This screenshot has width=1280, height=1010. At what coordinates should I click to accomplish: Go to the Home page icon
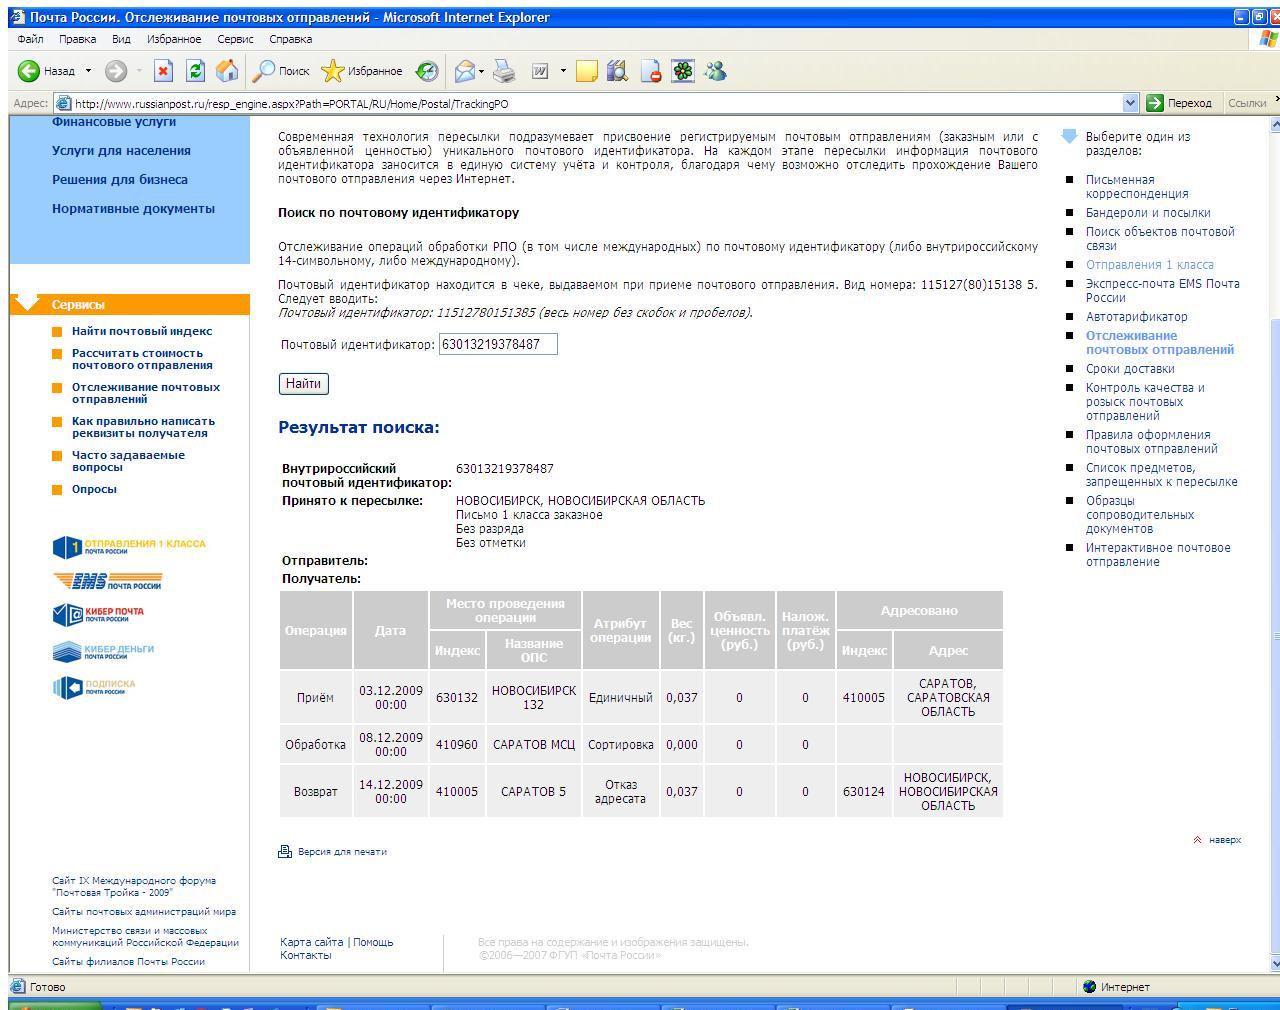pyautogui.click(x=227, y=71)
